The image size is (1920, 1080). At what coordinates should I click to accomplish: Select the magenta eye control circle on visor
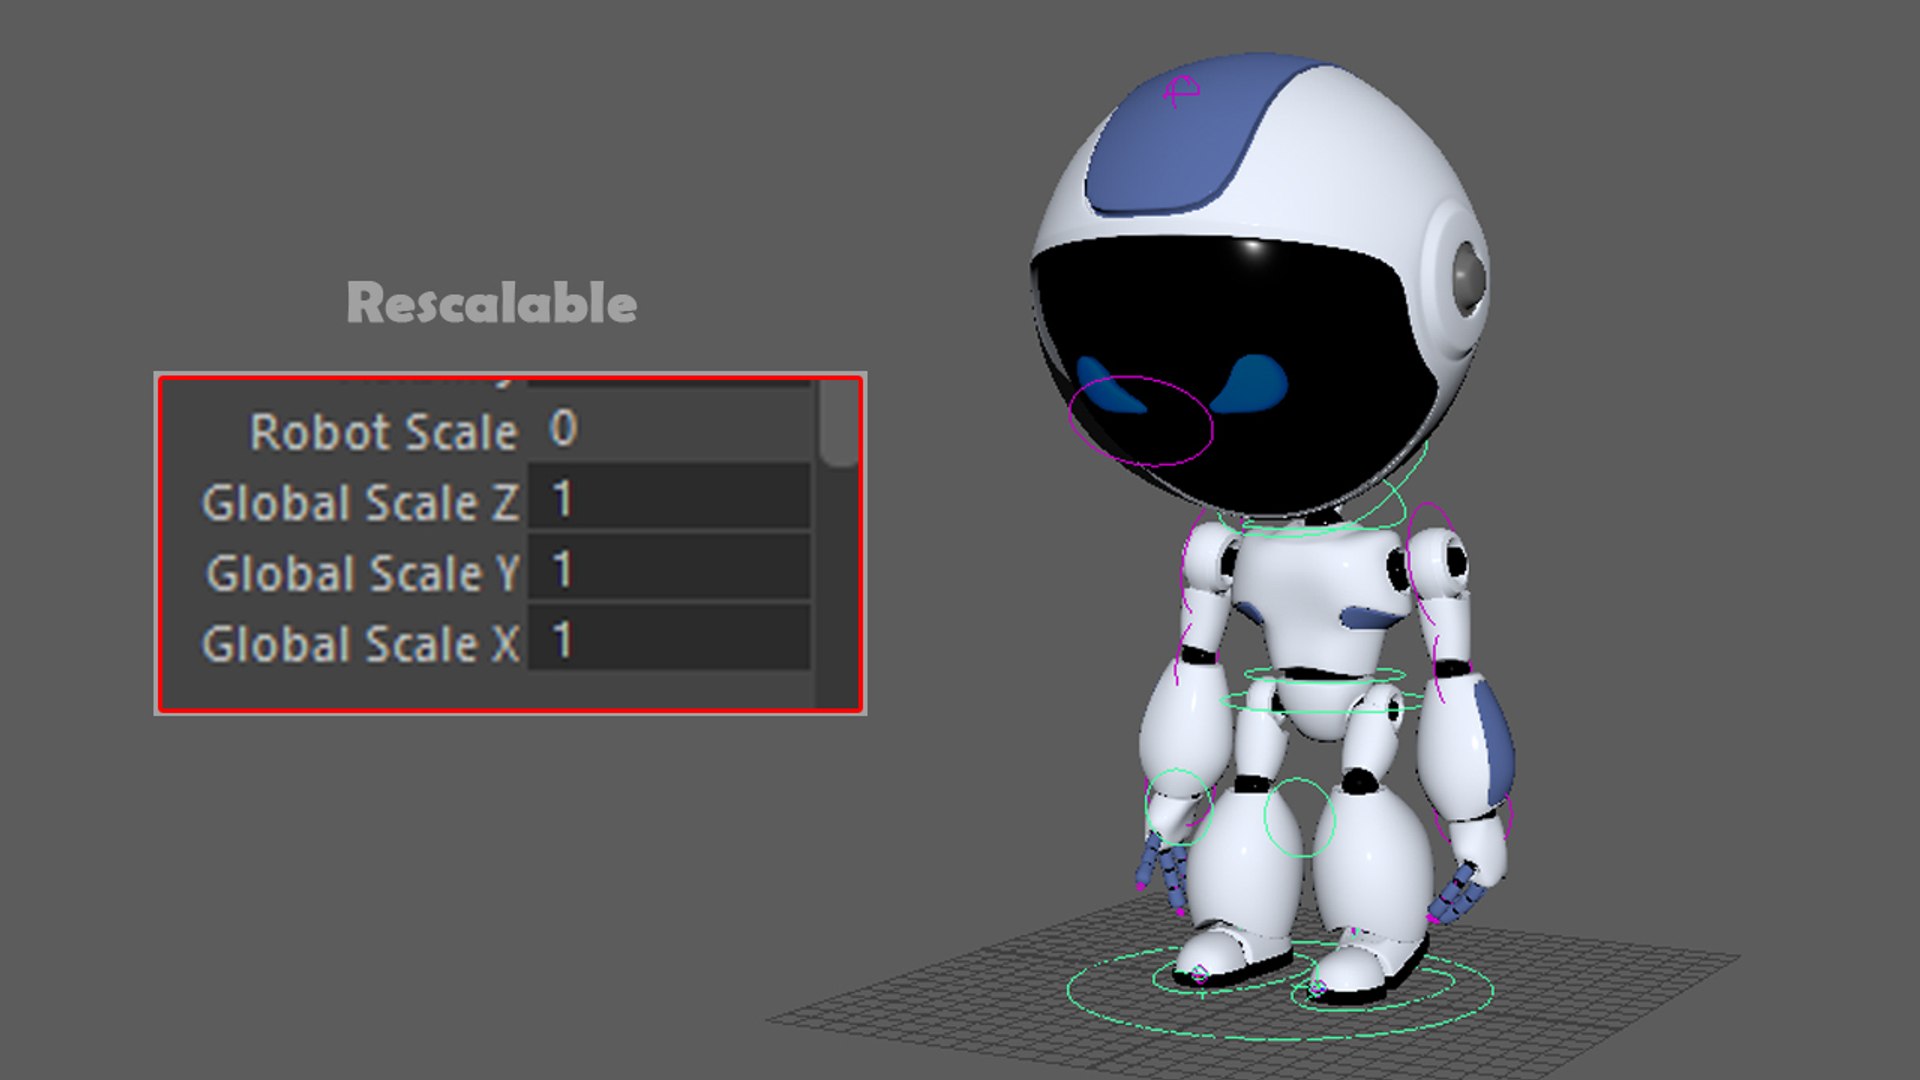(1141, 421)
